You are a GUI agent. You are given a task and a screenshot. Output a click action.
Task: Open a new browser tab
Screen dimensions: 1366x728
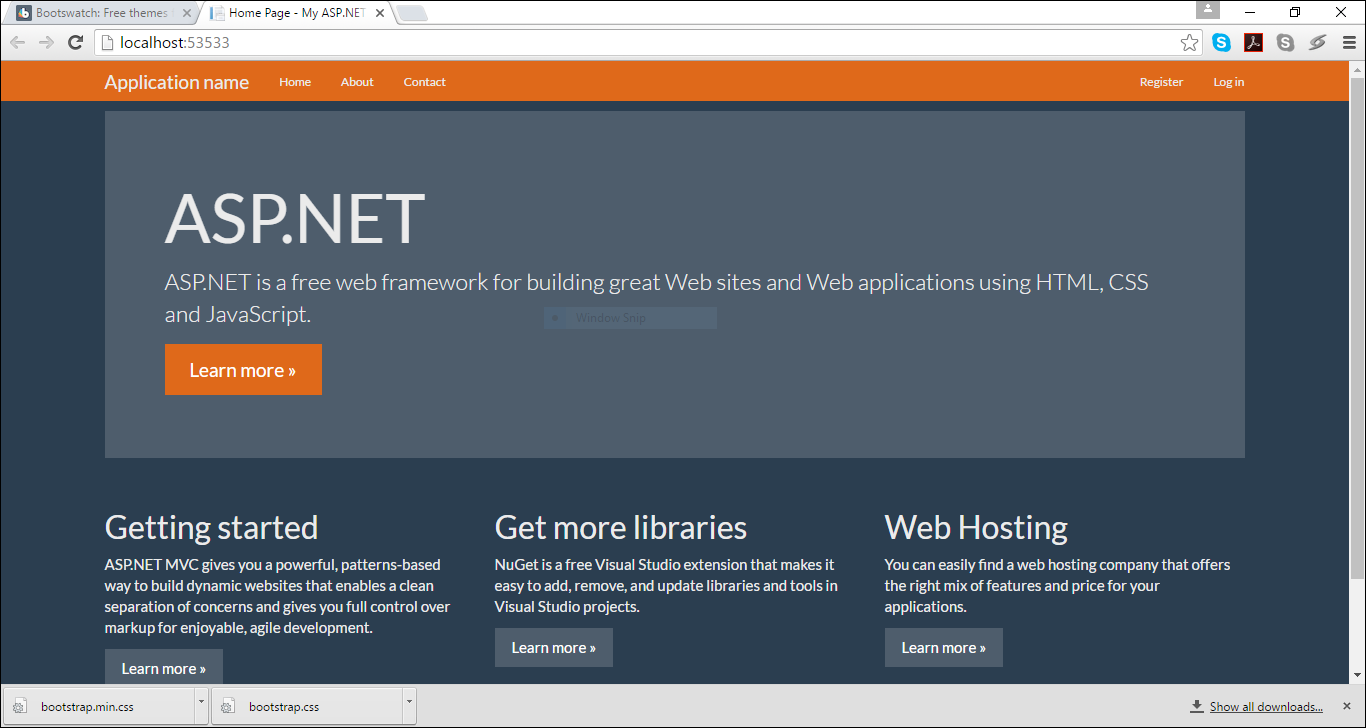[x=412, y=13]
